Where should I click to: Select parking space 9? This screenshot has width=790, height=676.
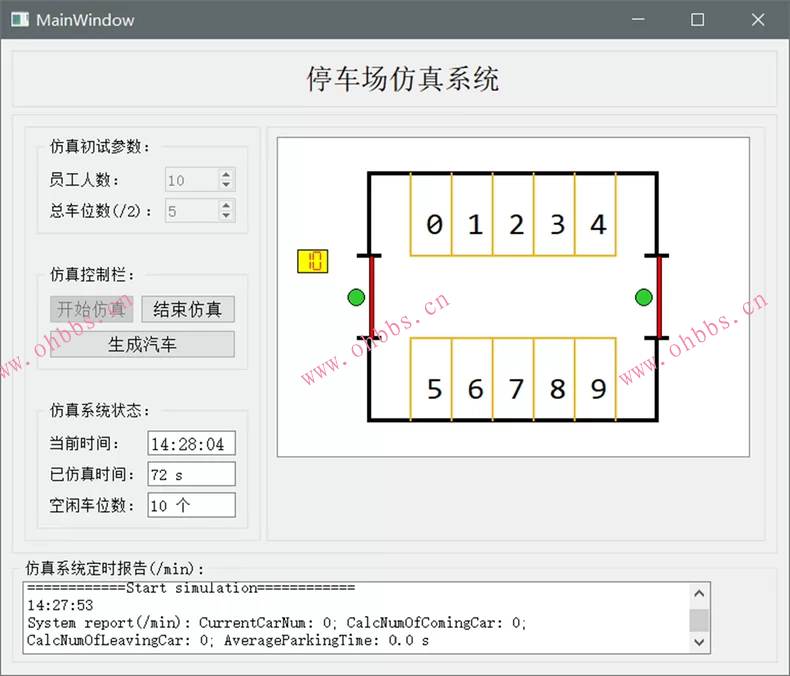click(x=596, y=379)
